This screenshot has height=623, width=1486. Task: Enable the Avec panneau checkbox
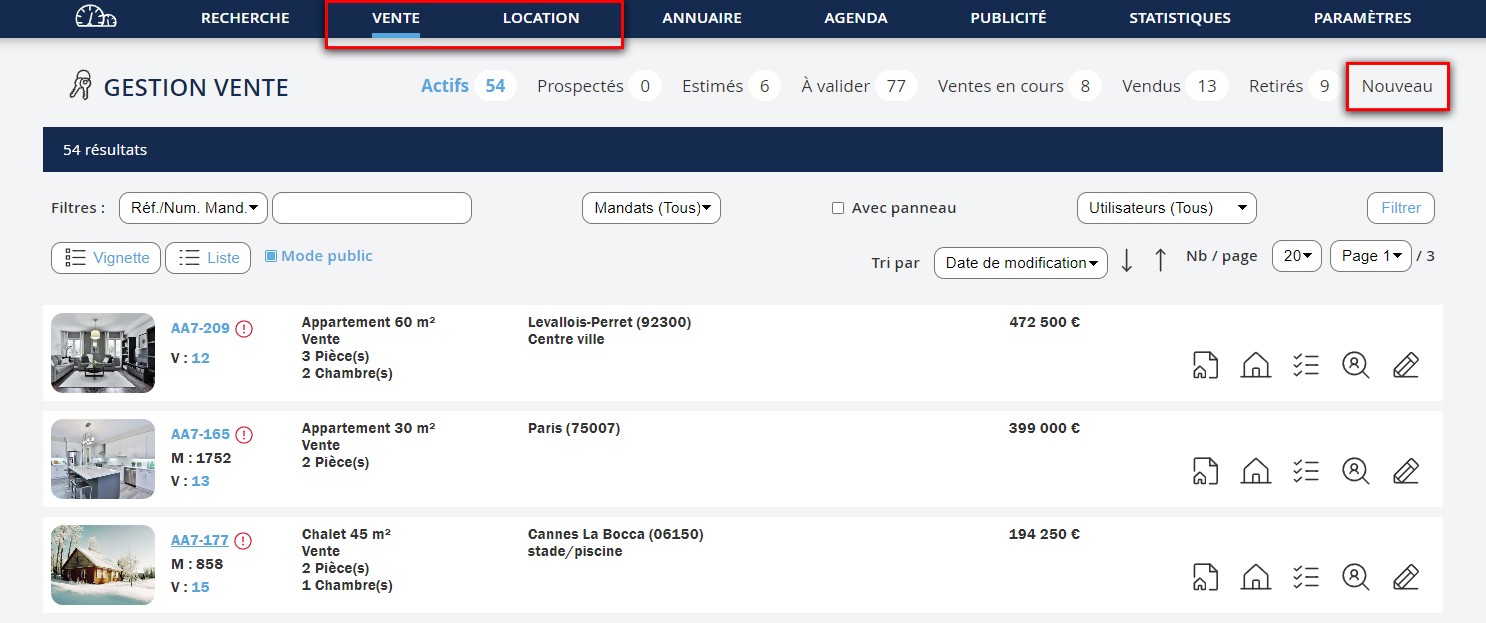pos(838,208)
